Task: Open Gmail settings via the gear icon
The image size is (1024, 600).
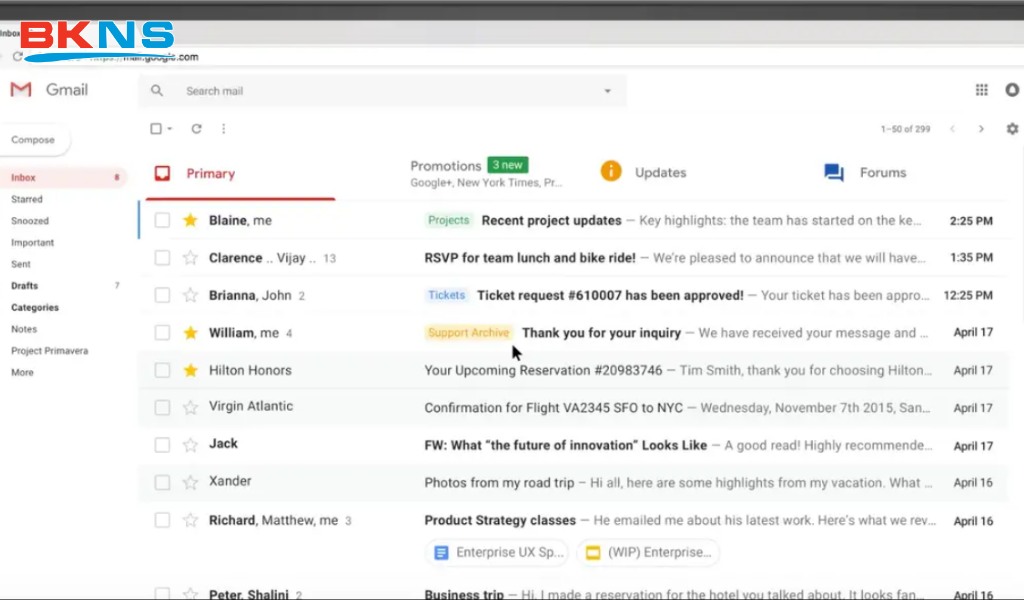Action: tap(1012, 128)
